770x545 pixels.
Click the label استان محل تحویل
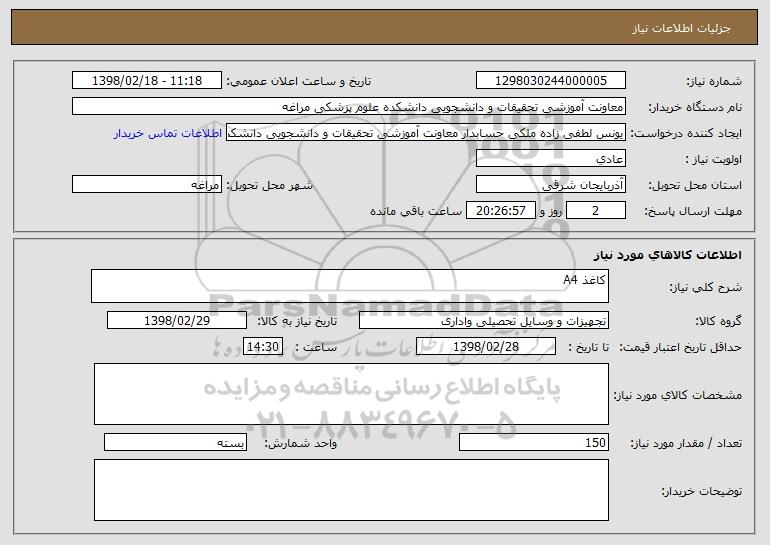point(695,186)
